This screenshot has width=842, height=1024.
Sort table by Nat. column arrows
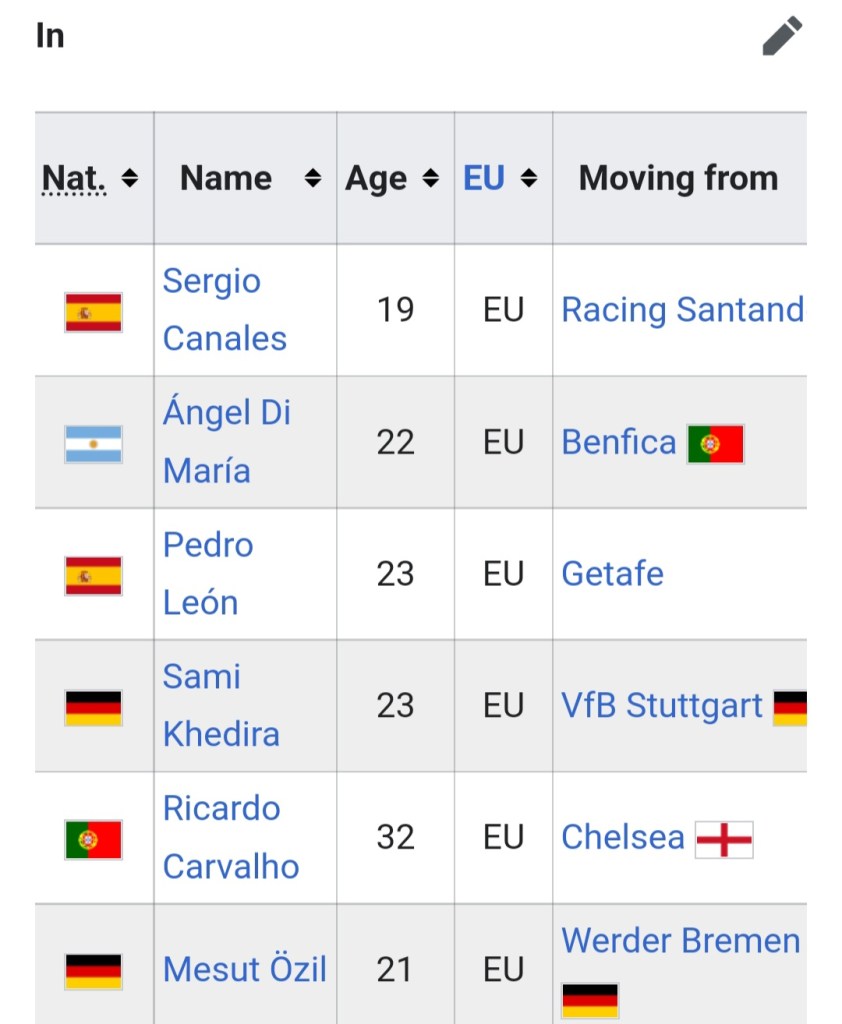[x=129, y=178]
